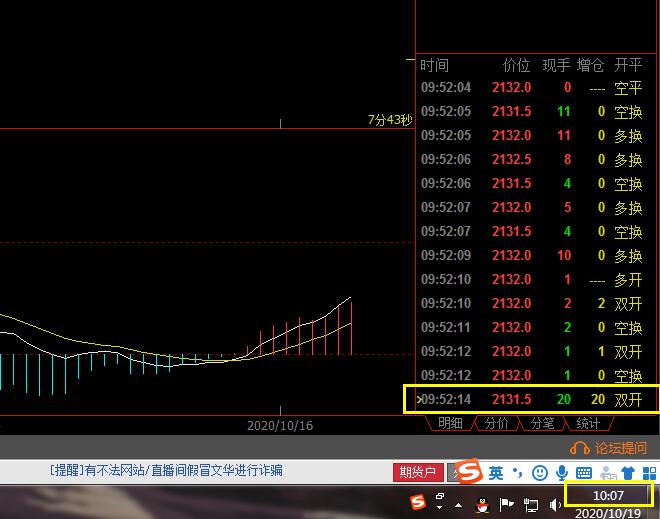Image resolution: width=660 pixels, height=519 pixels.
Task: Open Sogou soft keyboard icon
Action: coord(584,473)
